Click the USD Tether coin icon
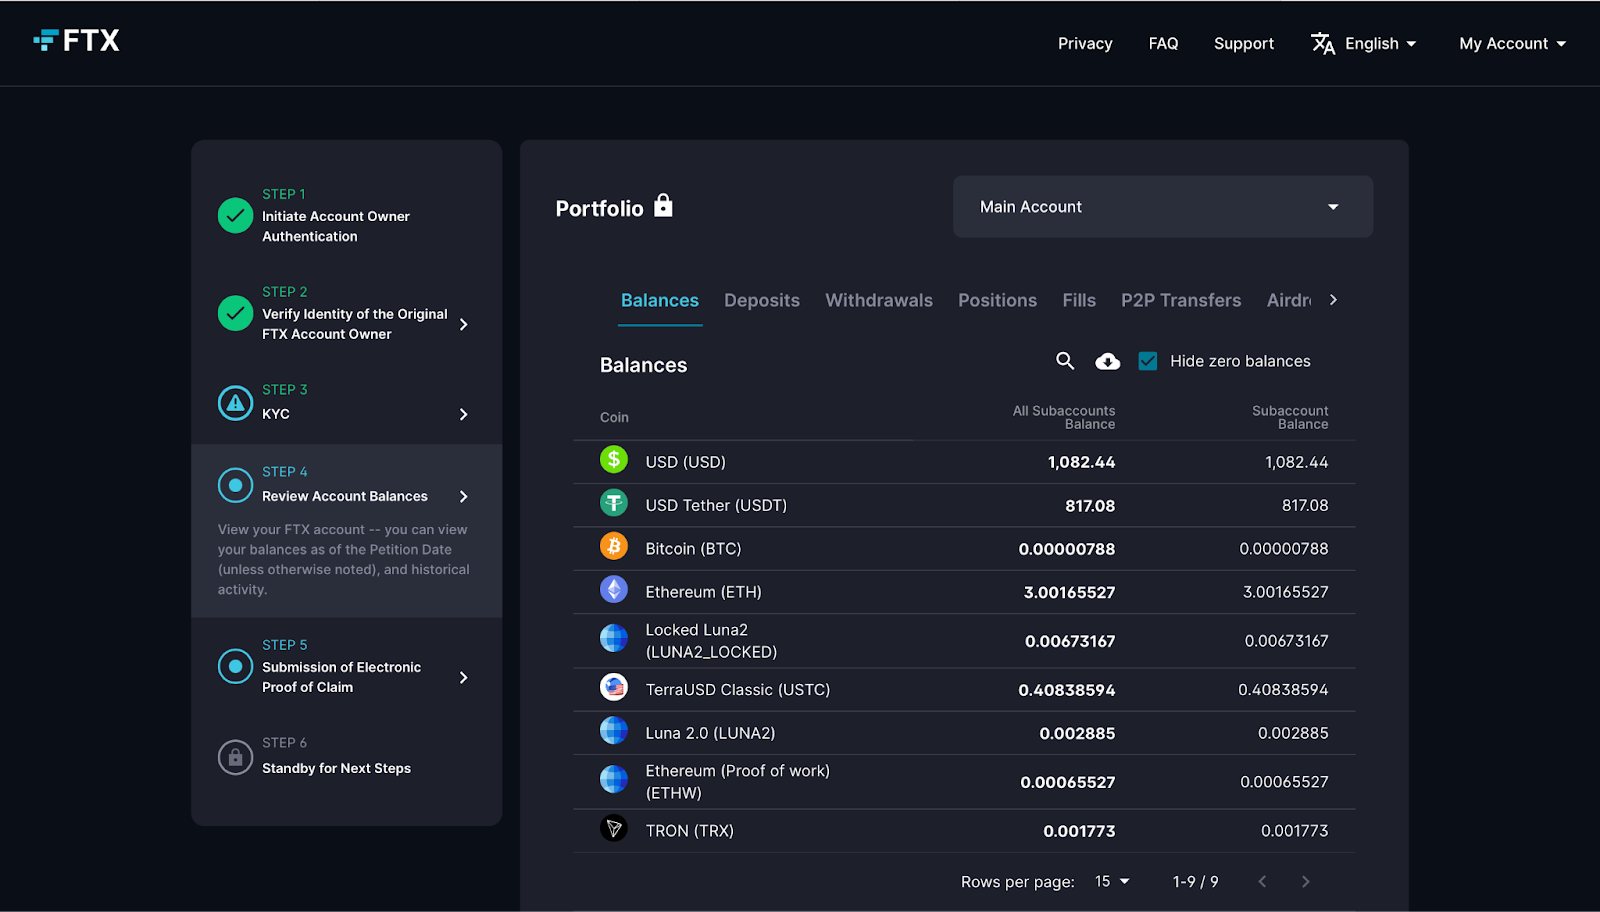The image size is (1600, 912). point(613,503)
